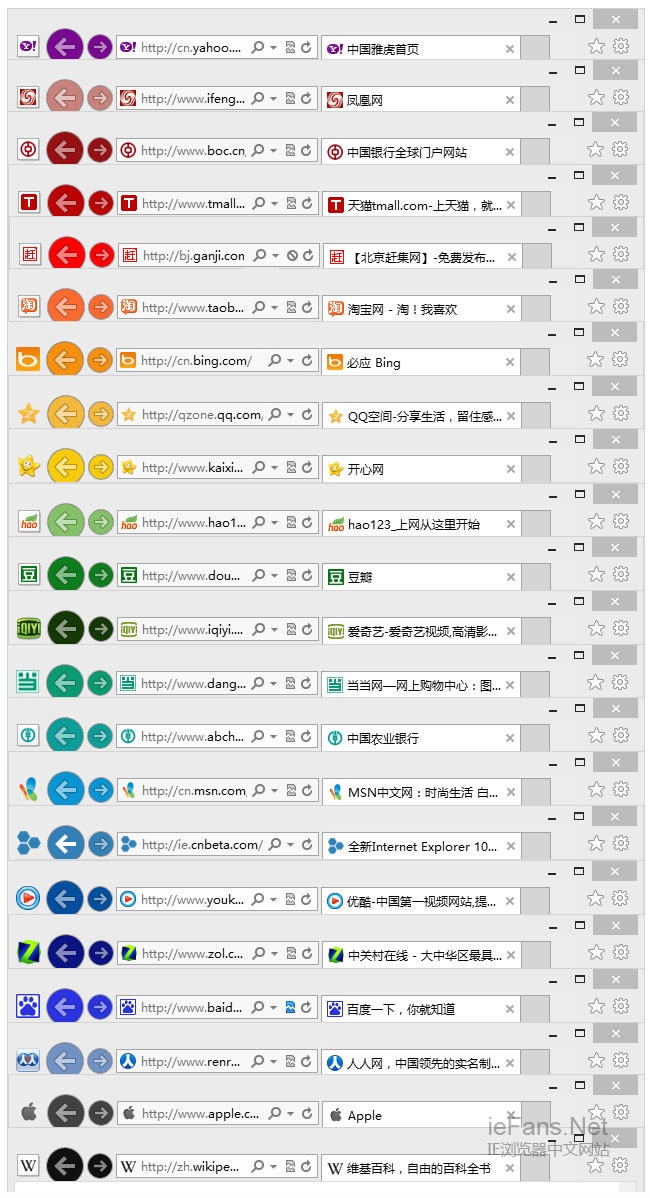The width and height of the screenshot is (650, 1198).
Task: Go back in the Yahoo browser window
Action: click(65, 46)
